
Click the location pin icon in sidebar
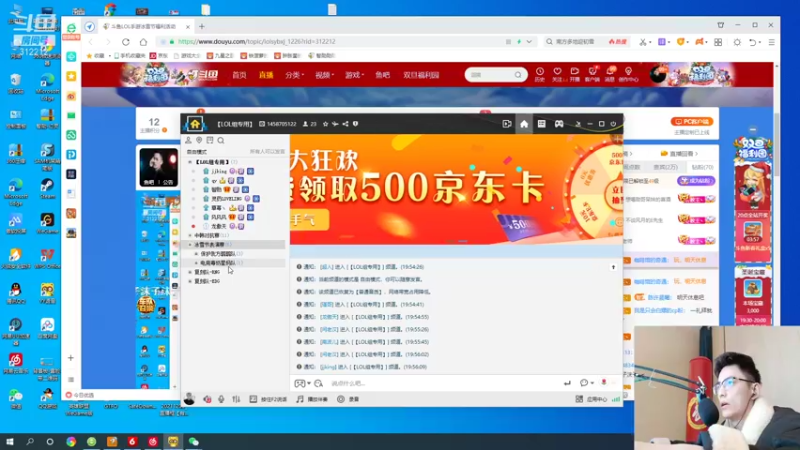point(199,140)
